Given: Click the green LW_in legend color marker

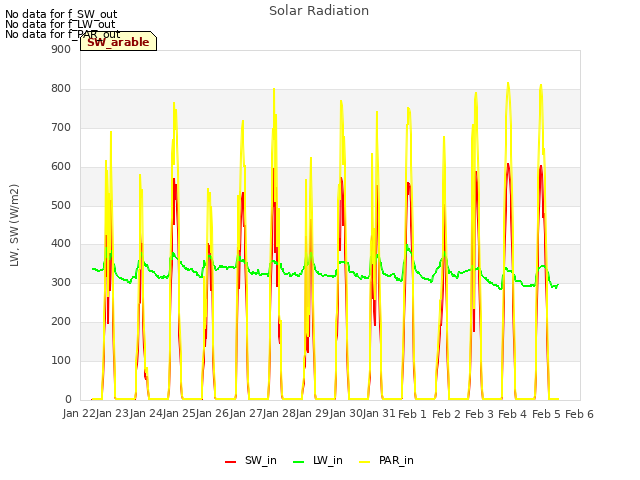Looking at the screenshot, I should (x=299, y=462).
